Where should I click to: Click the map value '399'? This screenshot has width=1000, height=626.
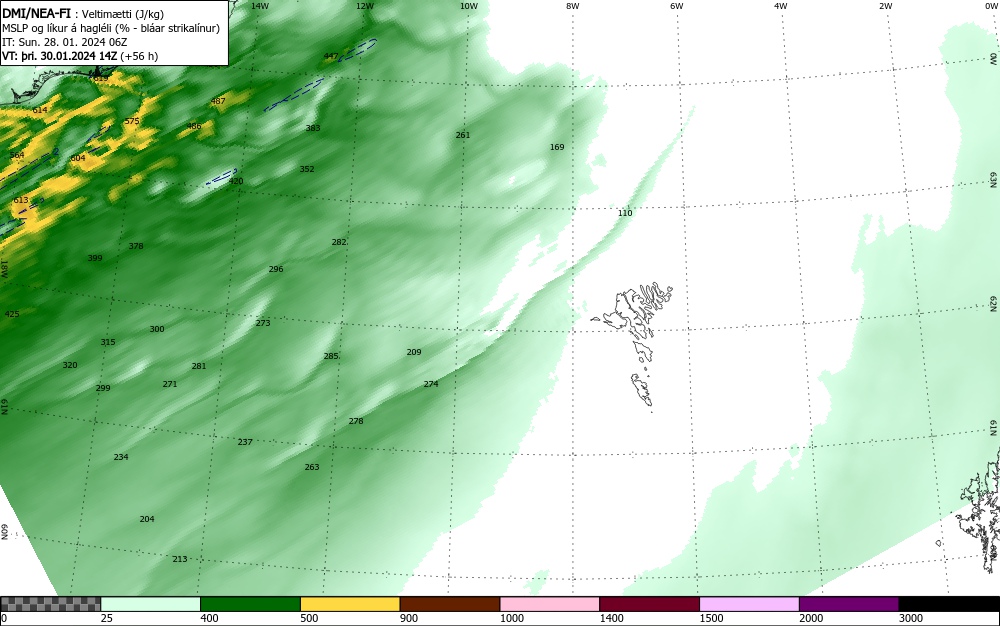tap(94, 258)
